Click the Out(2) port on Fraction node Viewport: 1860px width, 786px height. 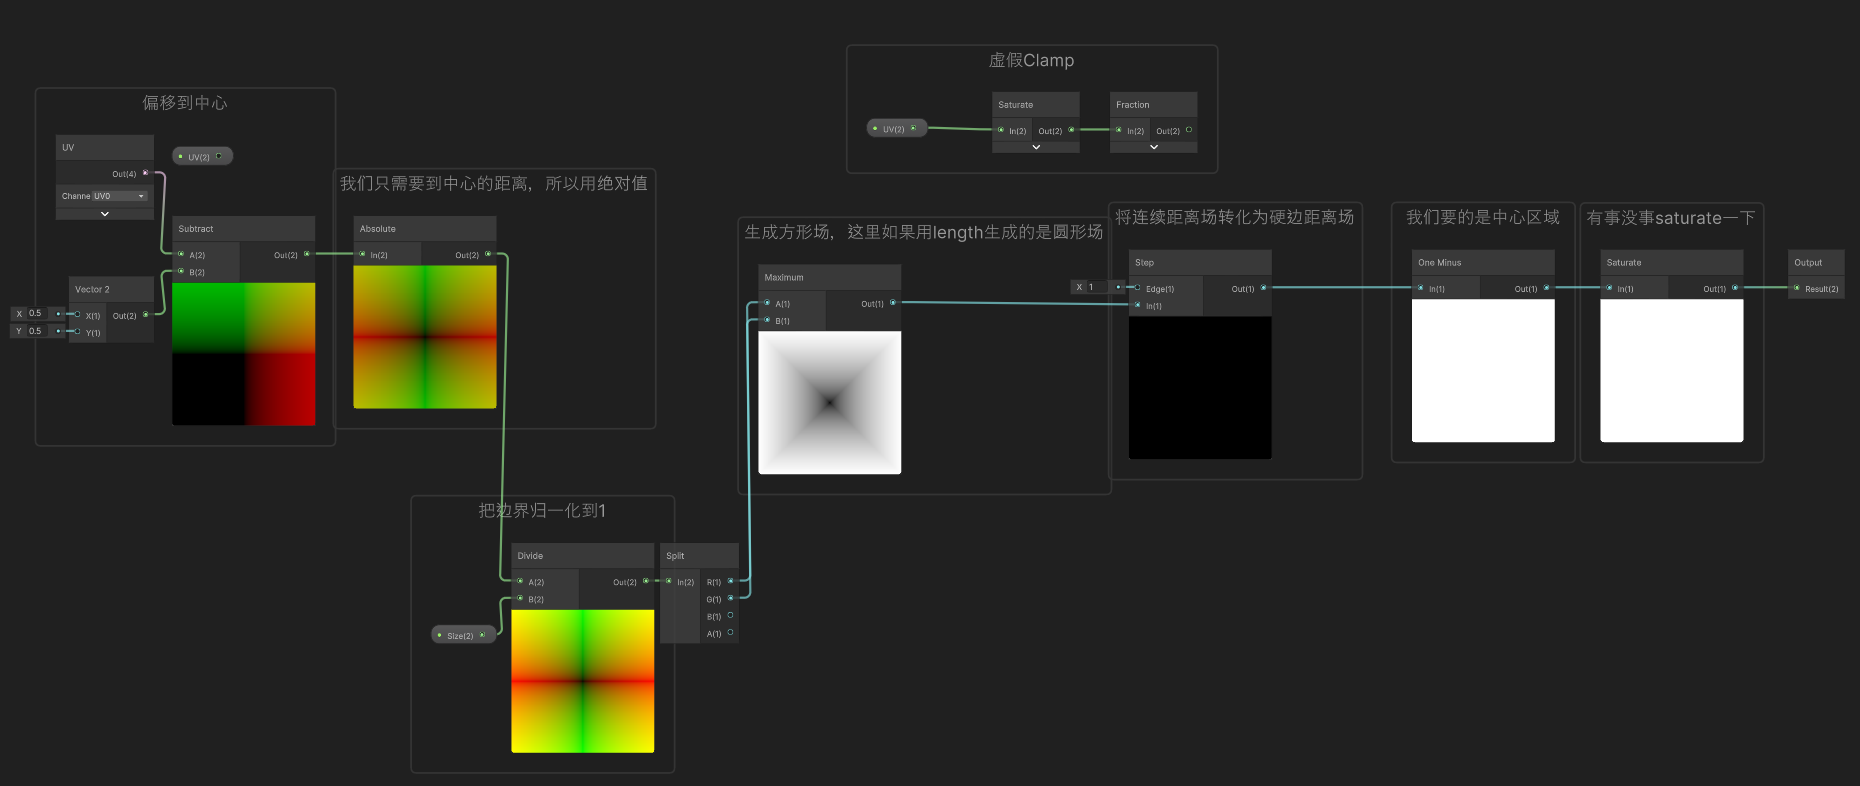(x=1189, y=130)
